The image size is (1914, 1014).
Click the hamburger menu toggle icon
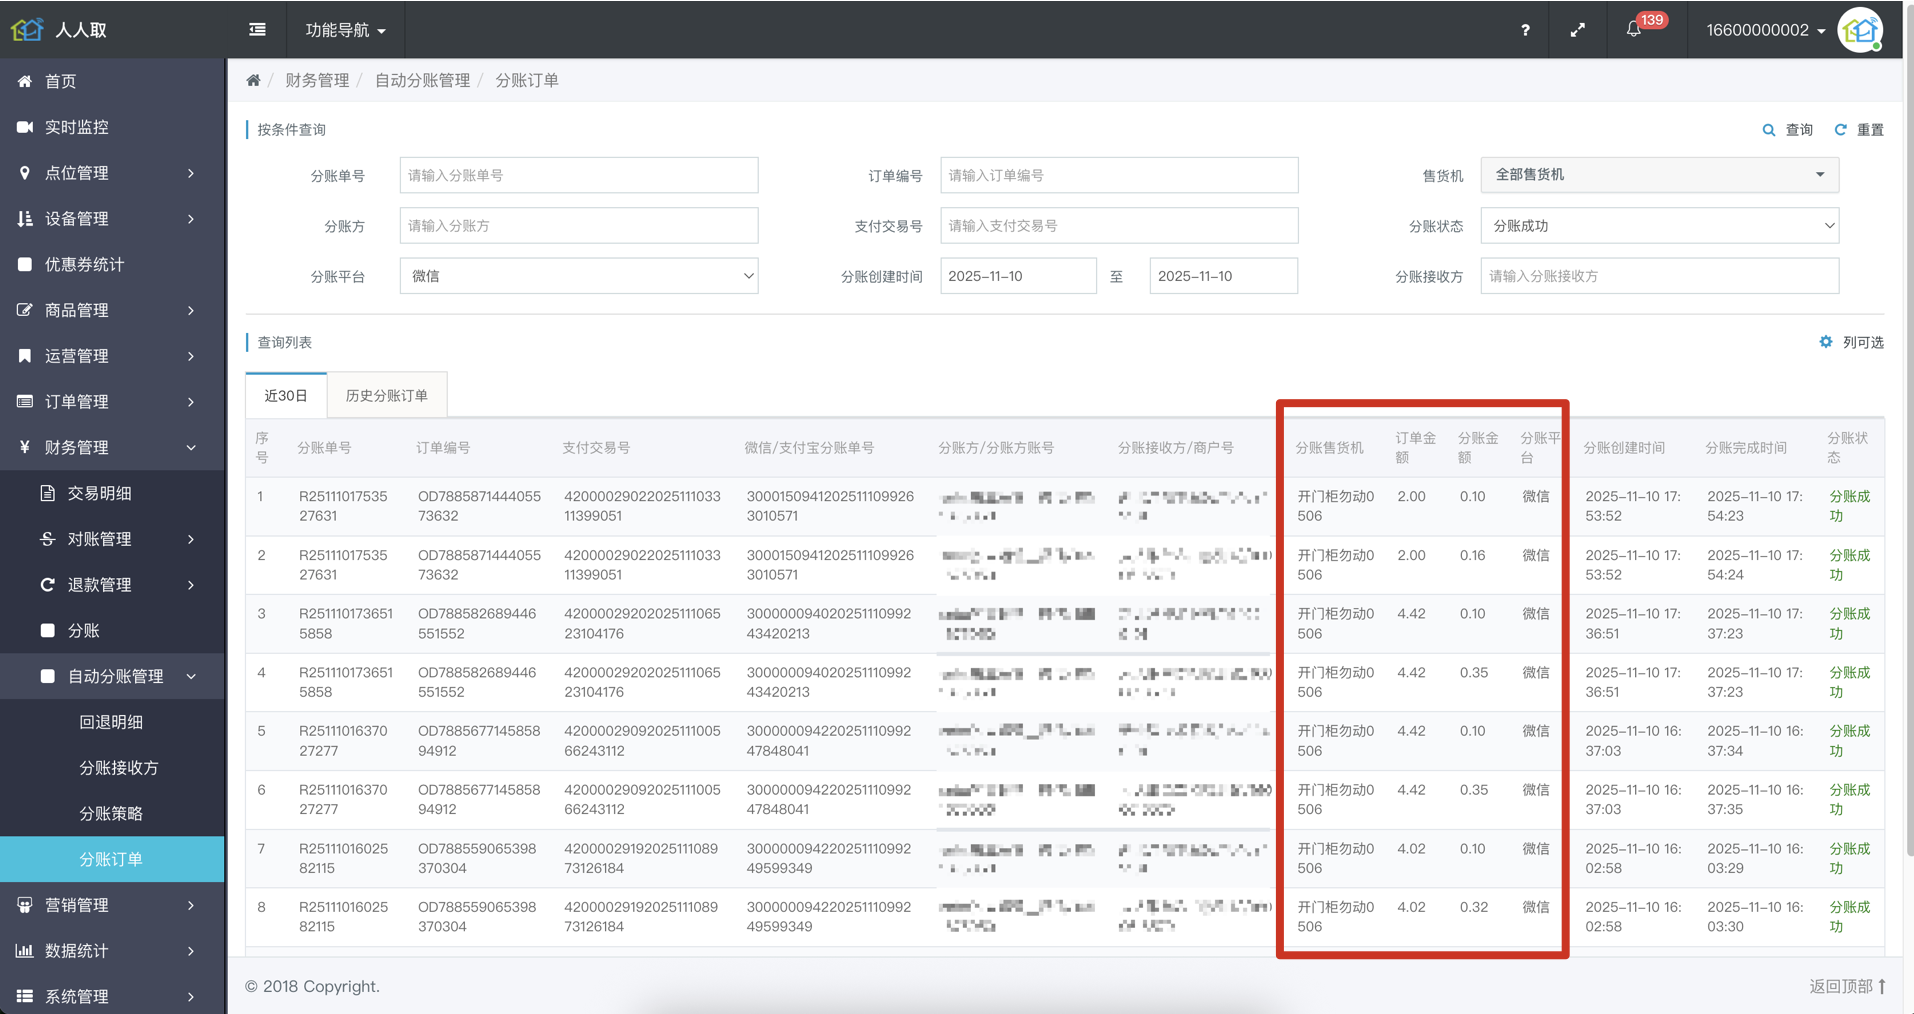coord(257,30)
